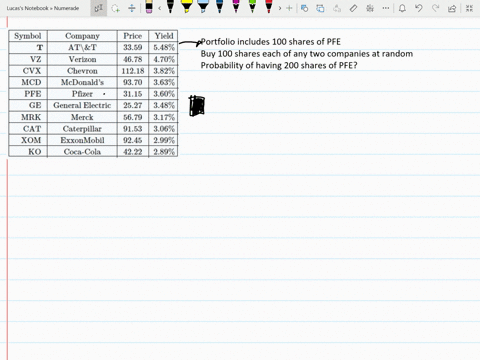
Task: Click the yield cell '2.89%'
Action: [163, 152]
